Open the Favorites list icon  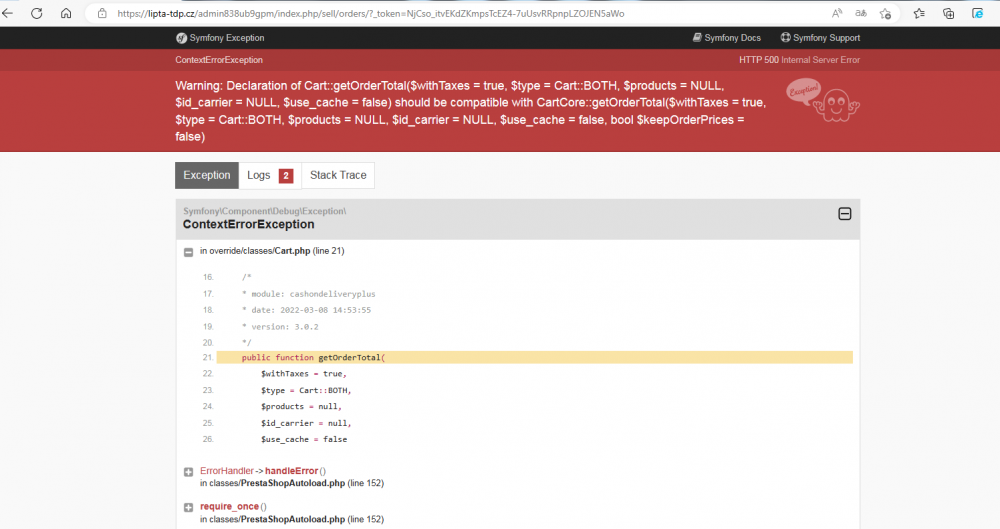pyautogui.click(x=919, y=13)
